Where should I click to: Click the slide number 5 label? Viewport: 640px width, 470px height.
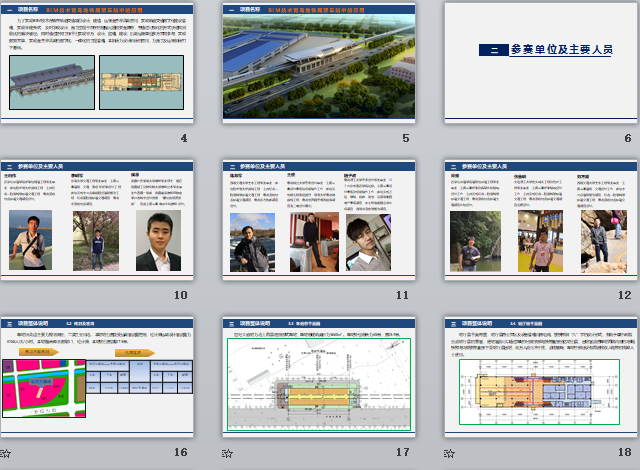click(406, 138)
